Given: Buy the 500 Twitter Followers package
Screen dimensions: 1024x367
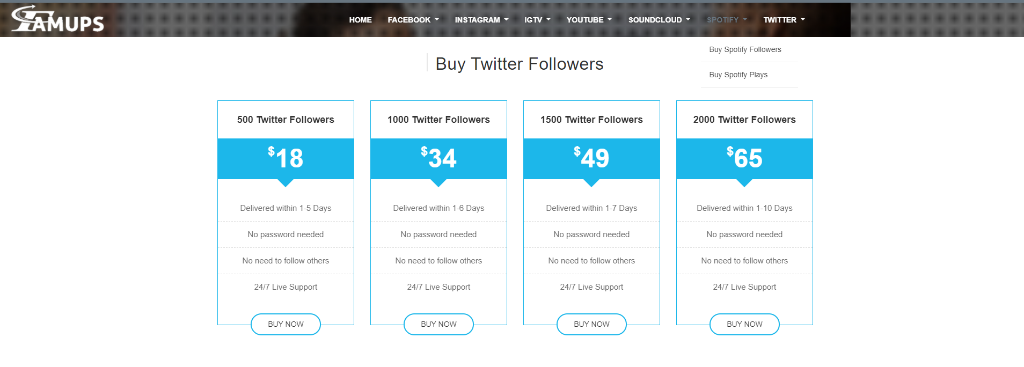Looking at the screenshot, I should pos(285,324).
